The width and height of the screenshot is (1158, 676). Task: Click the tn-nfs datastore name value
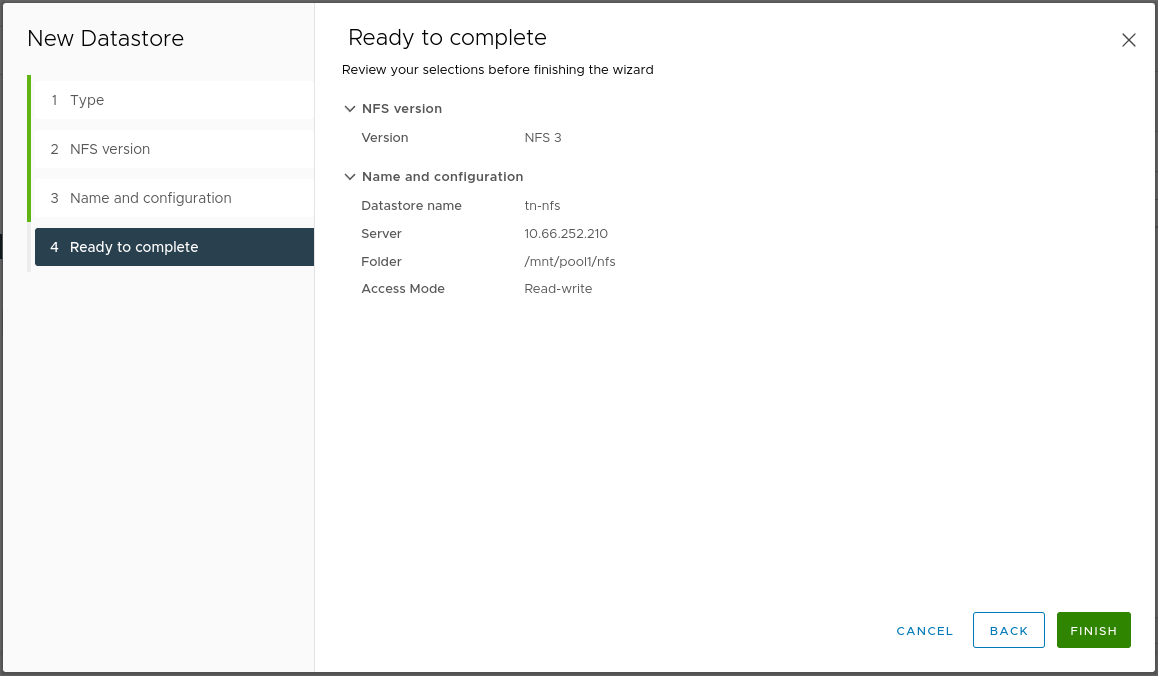click(542, 206)
